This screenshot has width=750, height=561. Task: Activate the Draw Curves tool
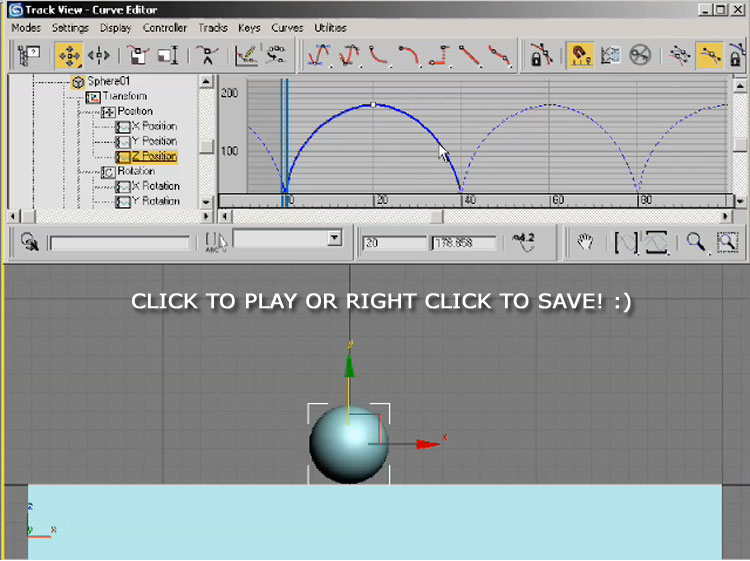[x=246, y=55]
